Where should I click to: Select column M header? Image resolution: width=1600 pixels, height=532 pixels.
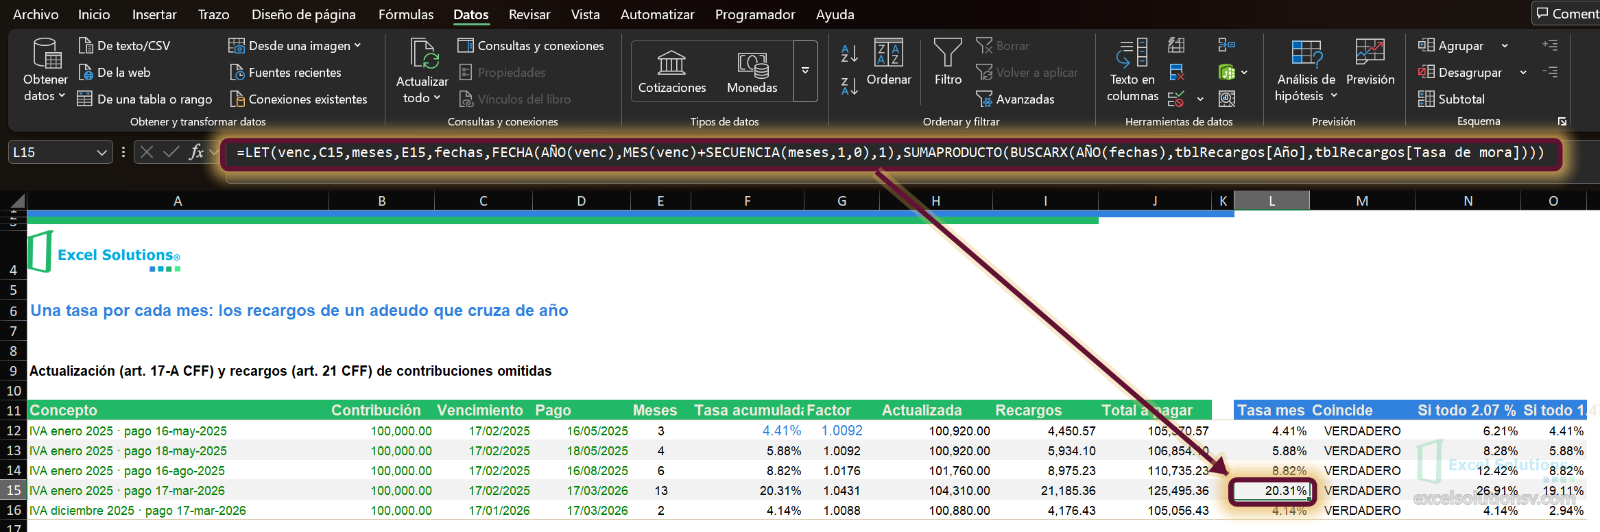pos(1362,201)
